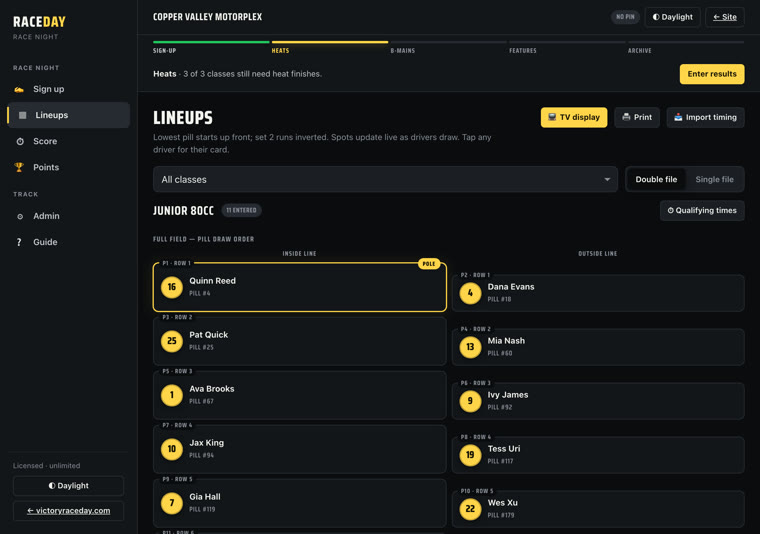760x534 pixels.
Task: Open Quinn Reed's driver card
Action: pyautogui.click(x=300, y=287)
